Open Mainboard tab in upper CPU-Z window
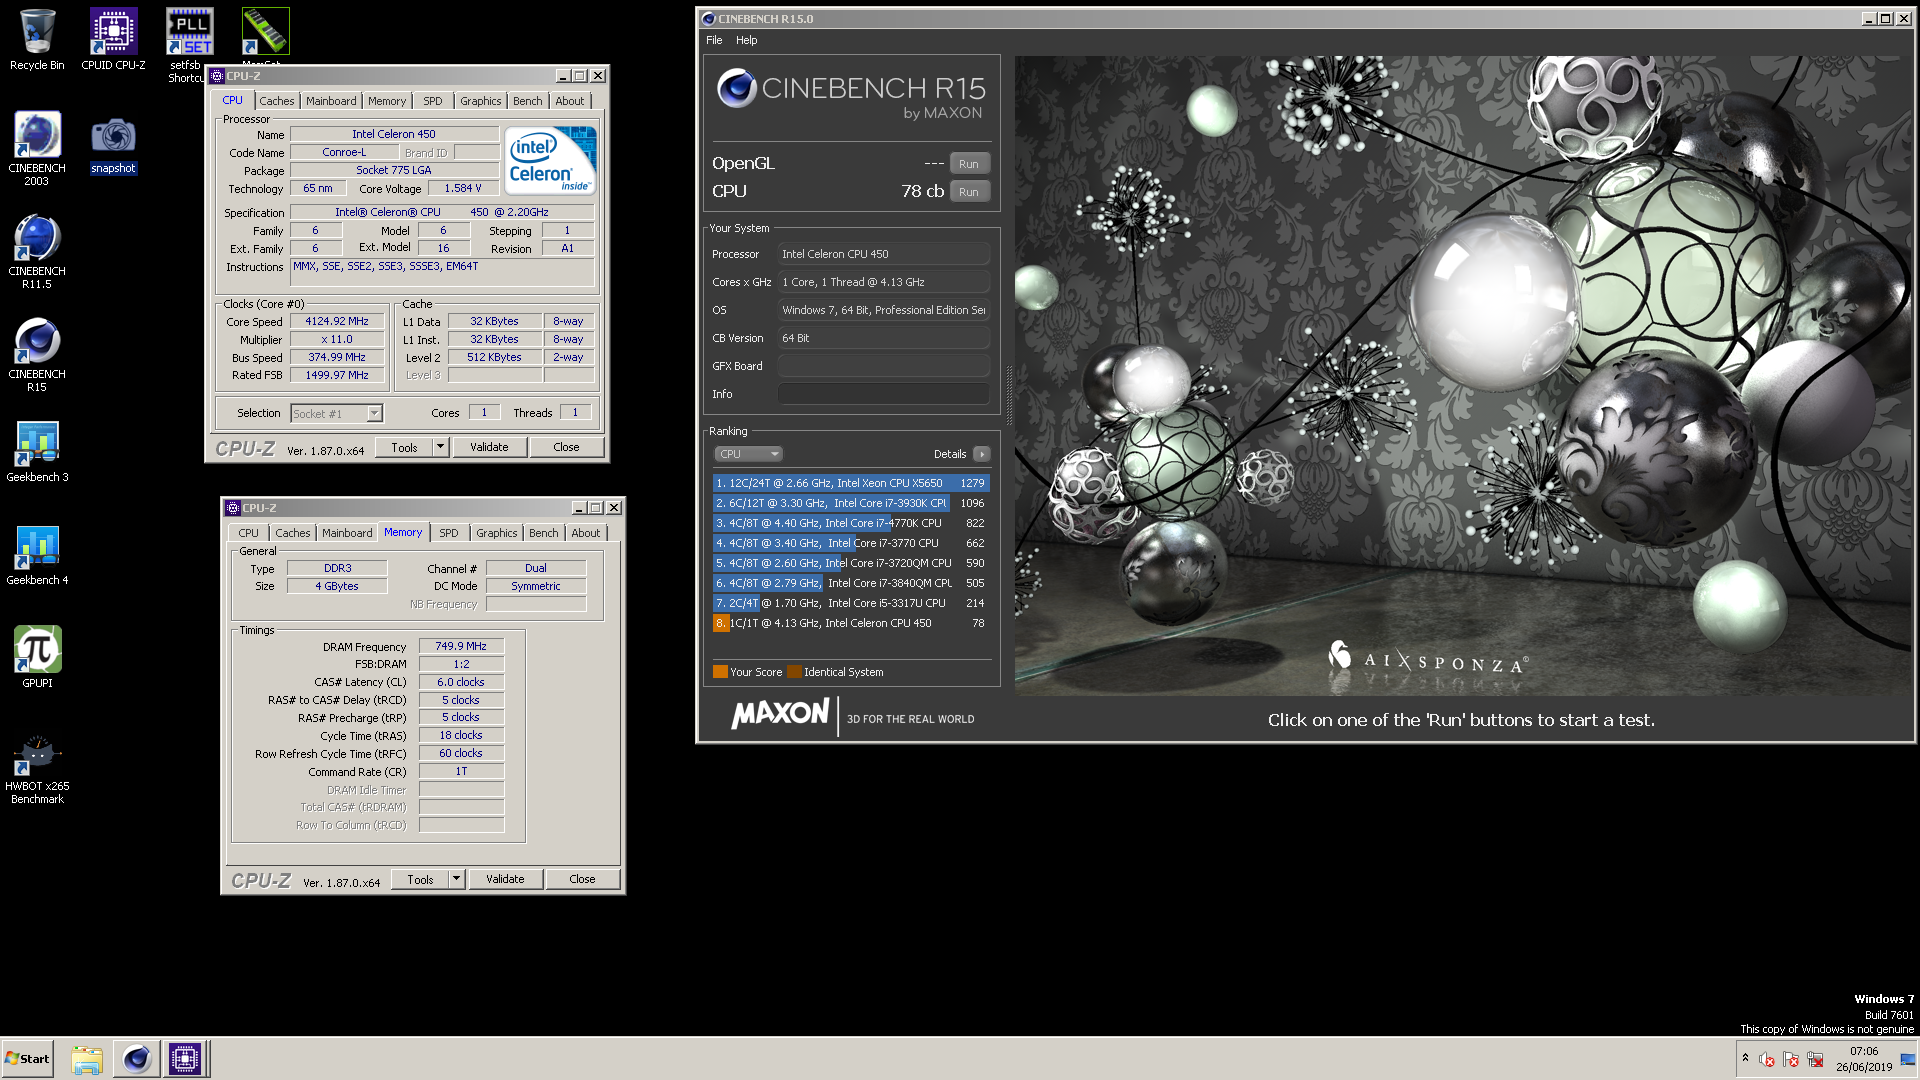The width and height of the screenshot is (1920, 1080). point(331,101)
